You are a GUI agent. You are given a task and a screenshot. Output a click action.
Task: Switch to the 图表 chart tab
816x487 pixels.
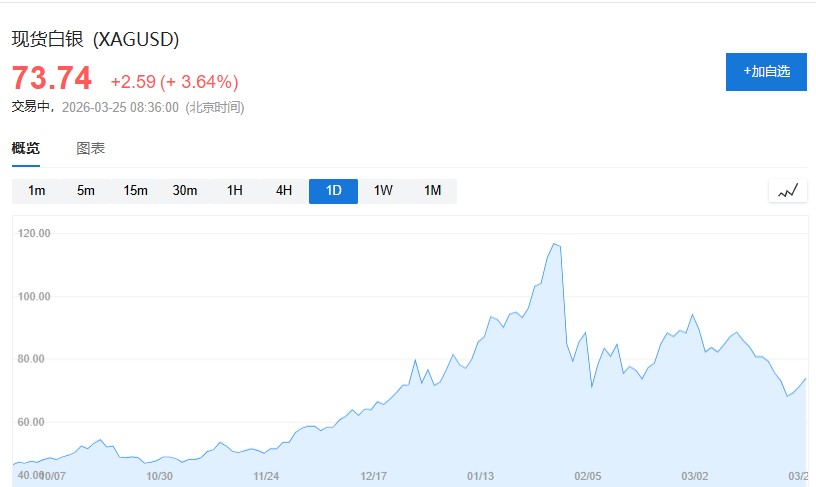(91, 149)
